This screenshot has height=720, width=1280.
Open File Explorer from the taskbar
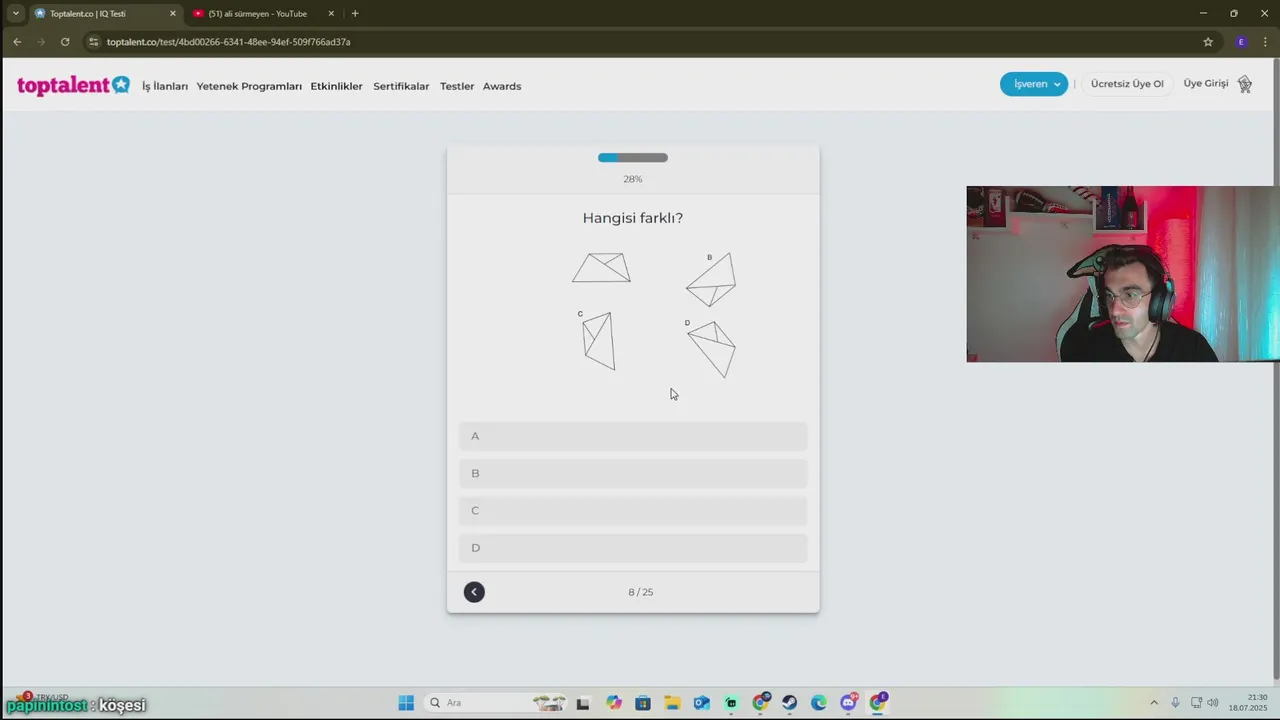(x=672, y=703)
